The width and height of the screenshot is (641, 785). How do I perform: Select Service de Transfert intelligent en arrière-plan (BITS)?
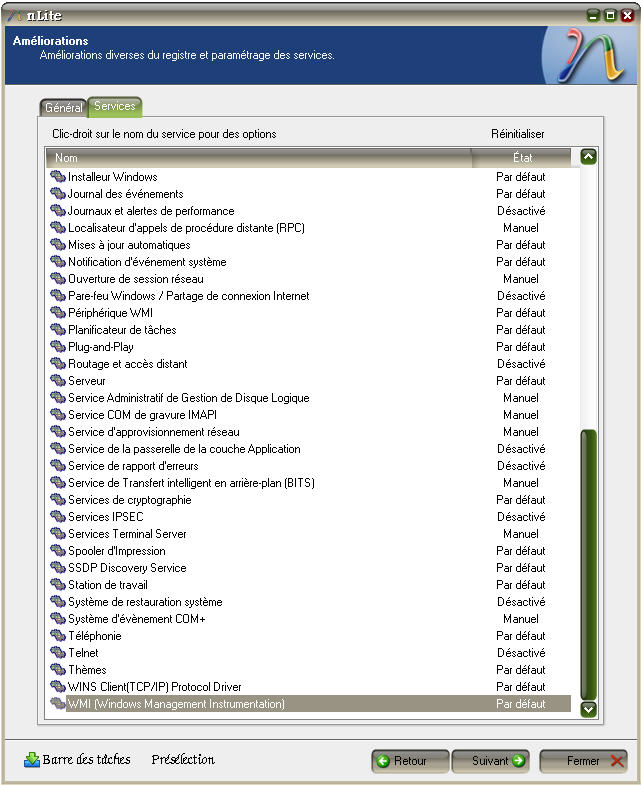[x=308, y=483]
